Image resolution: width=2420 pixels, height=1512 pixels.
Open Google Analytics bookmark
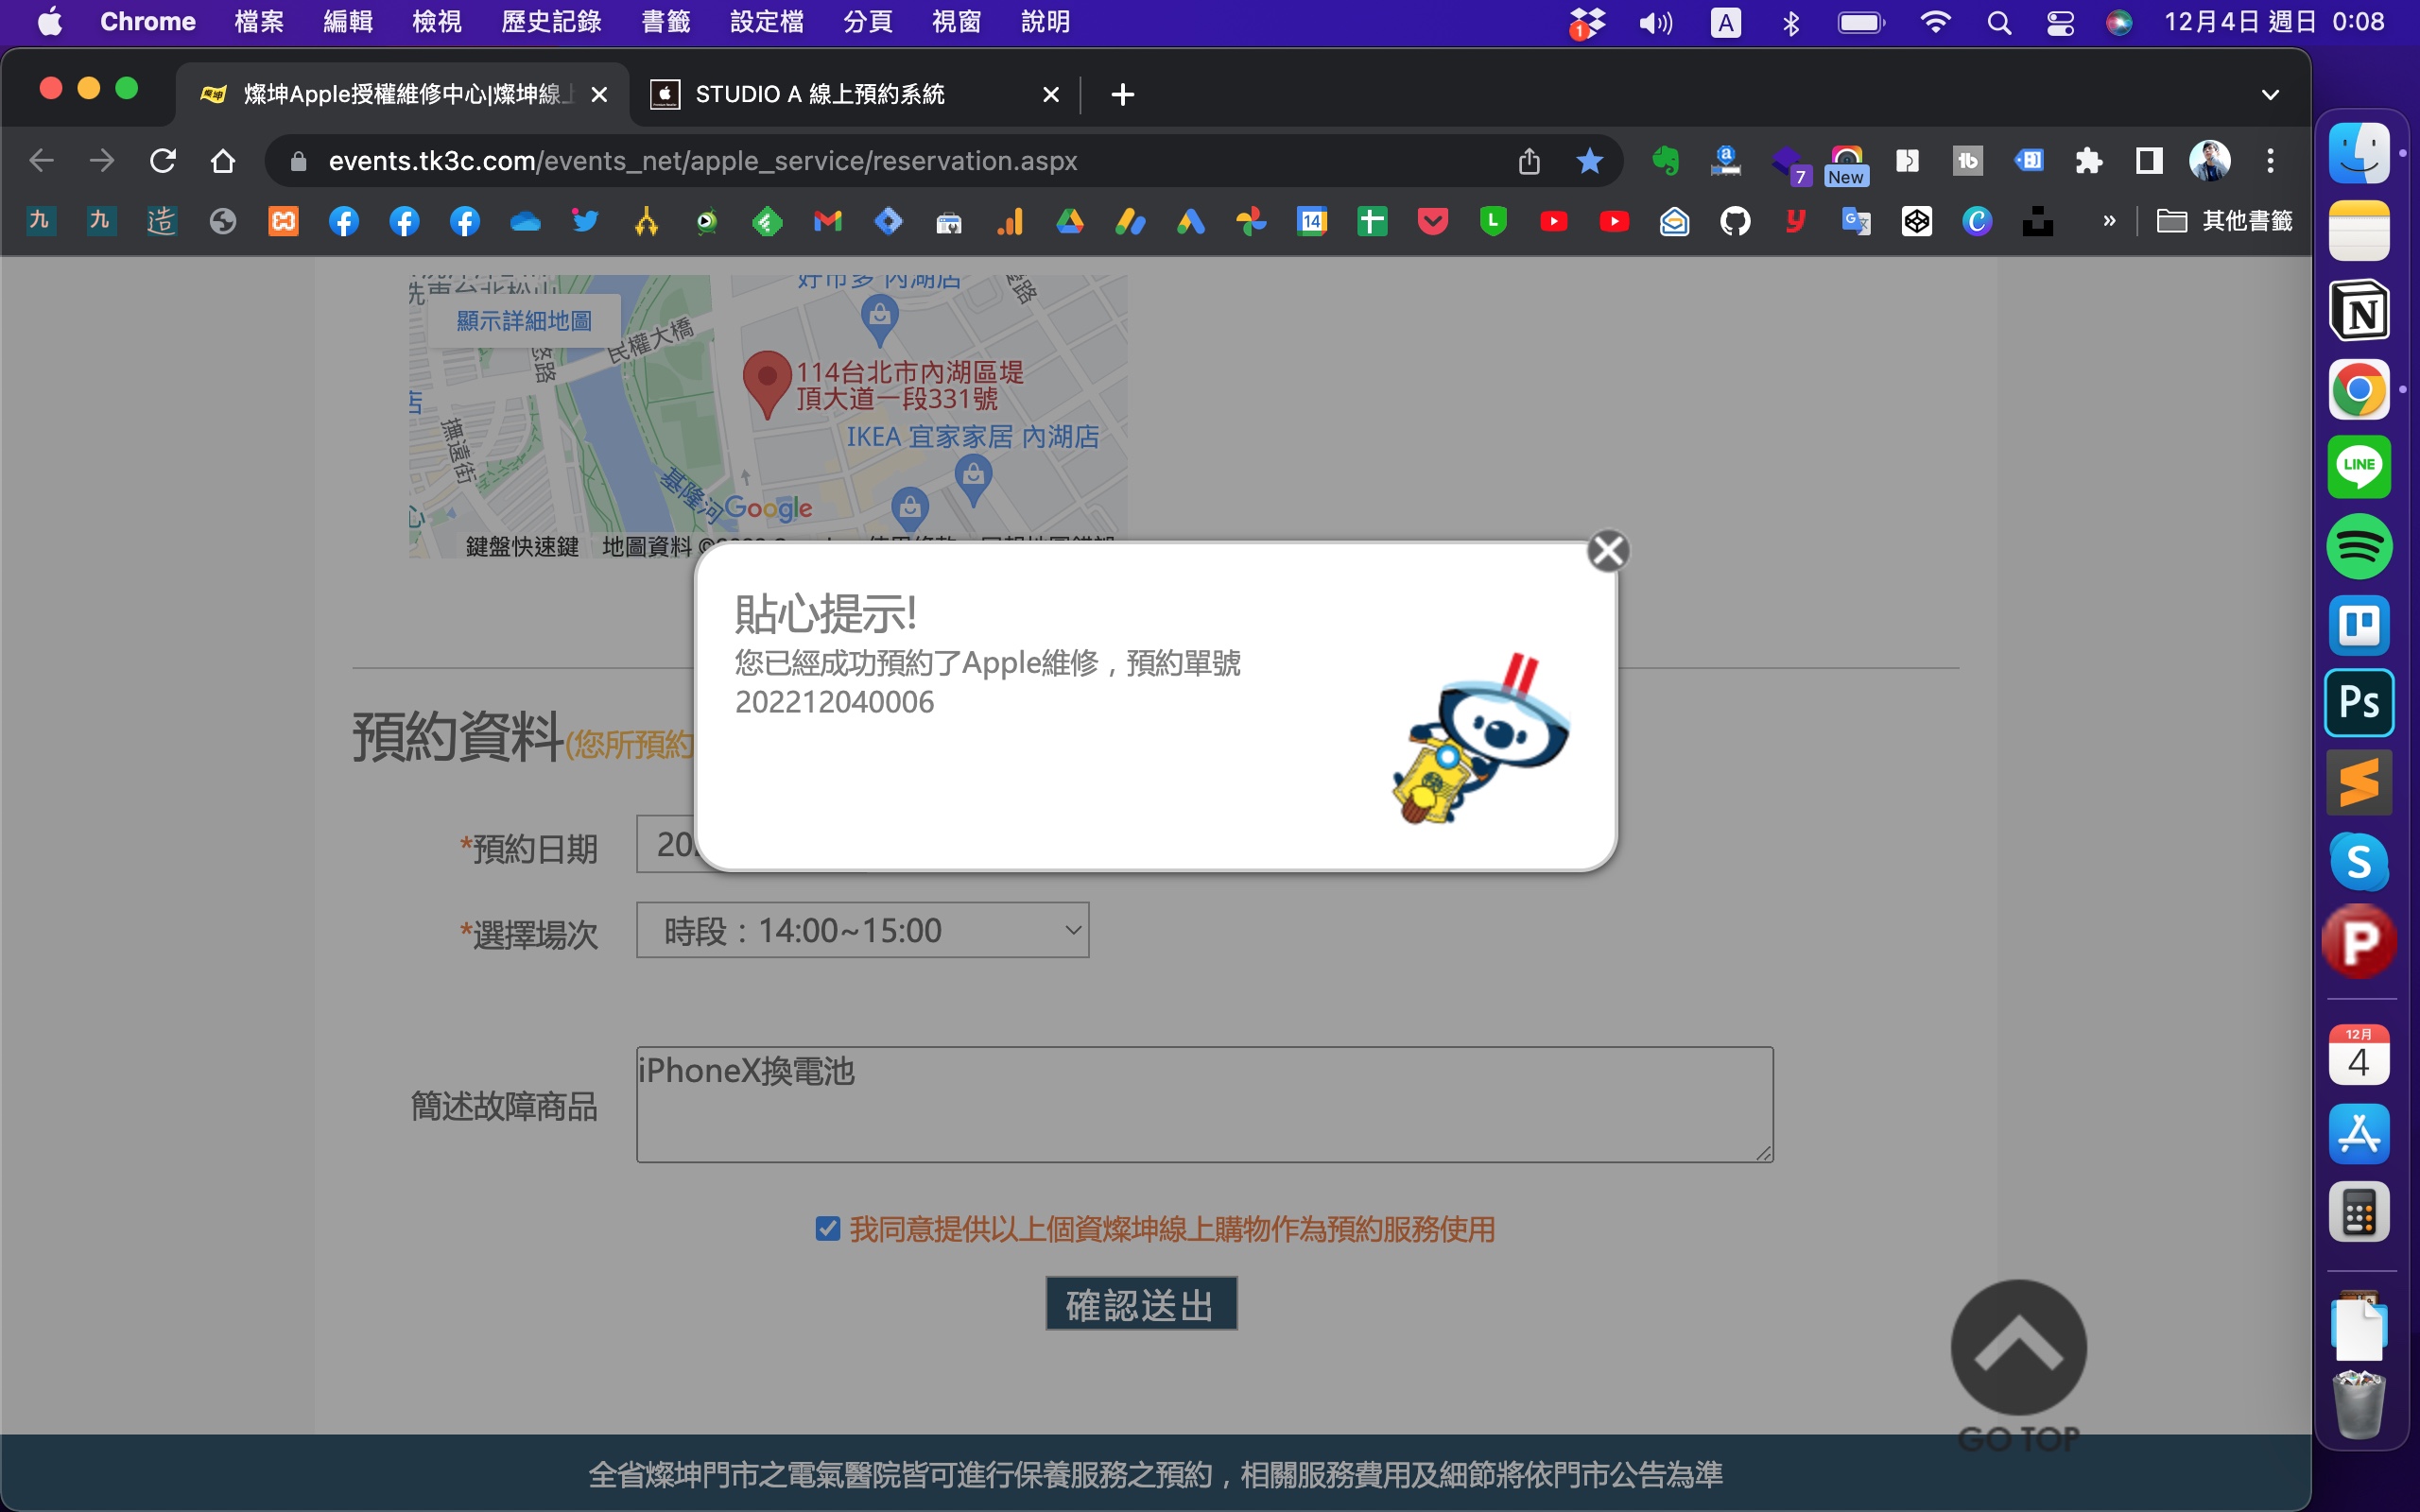click(x=1010, y=221)
